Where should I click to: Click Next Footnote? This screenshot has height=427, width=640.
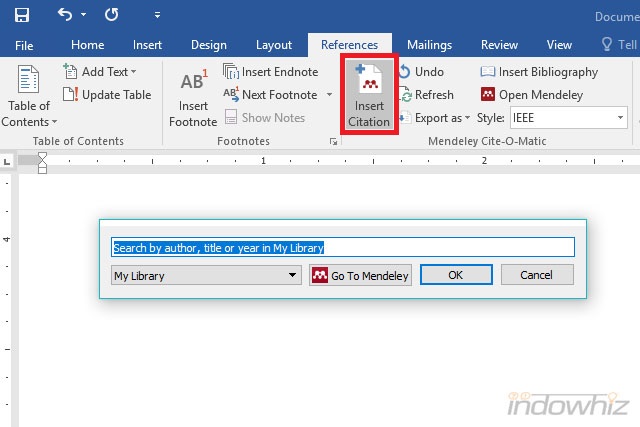point(271,95)
